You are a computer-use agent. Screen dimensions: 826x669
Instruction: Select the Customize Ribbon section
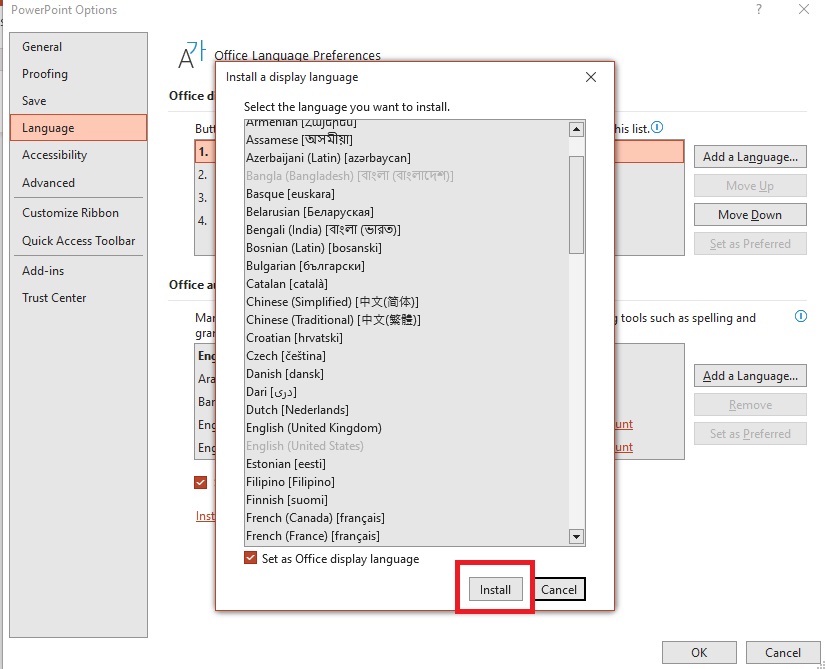[70, 212]
